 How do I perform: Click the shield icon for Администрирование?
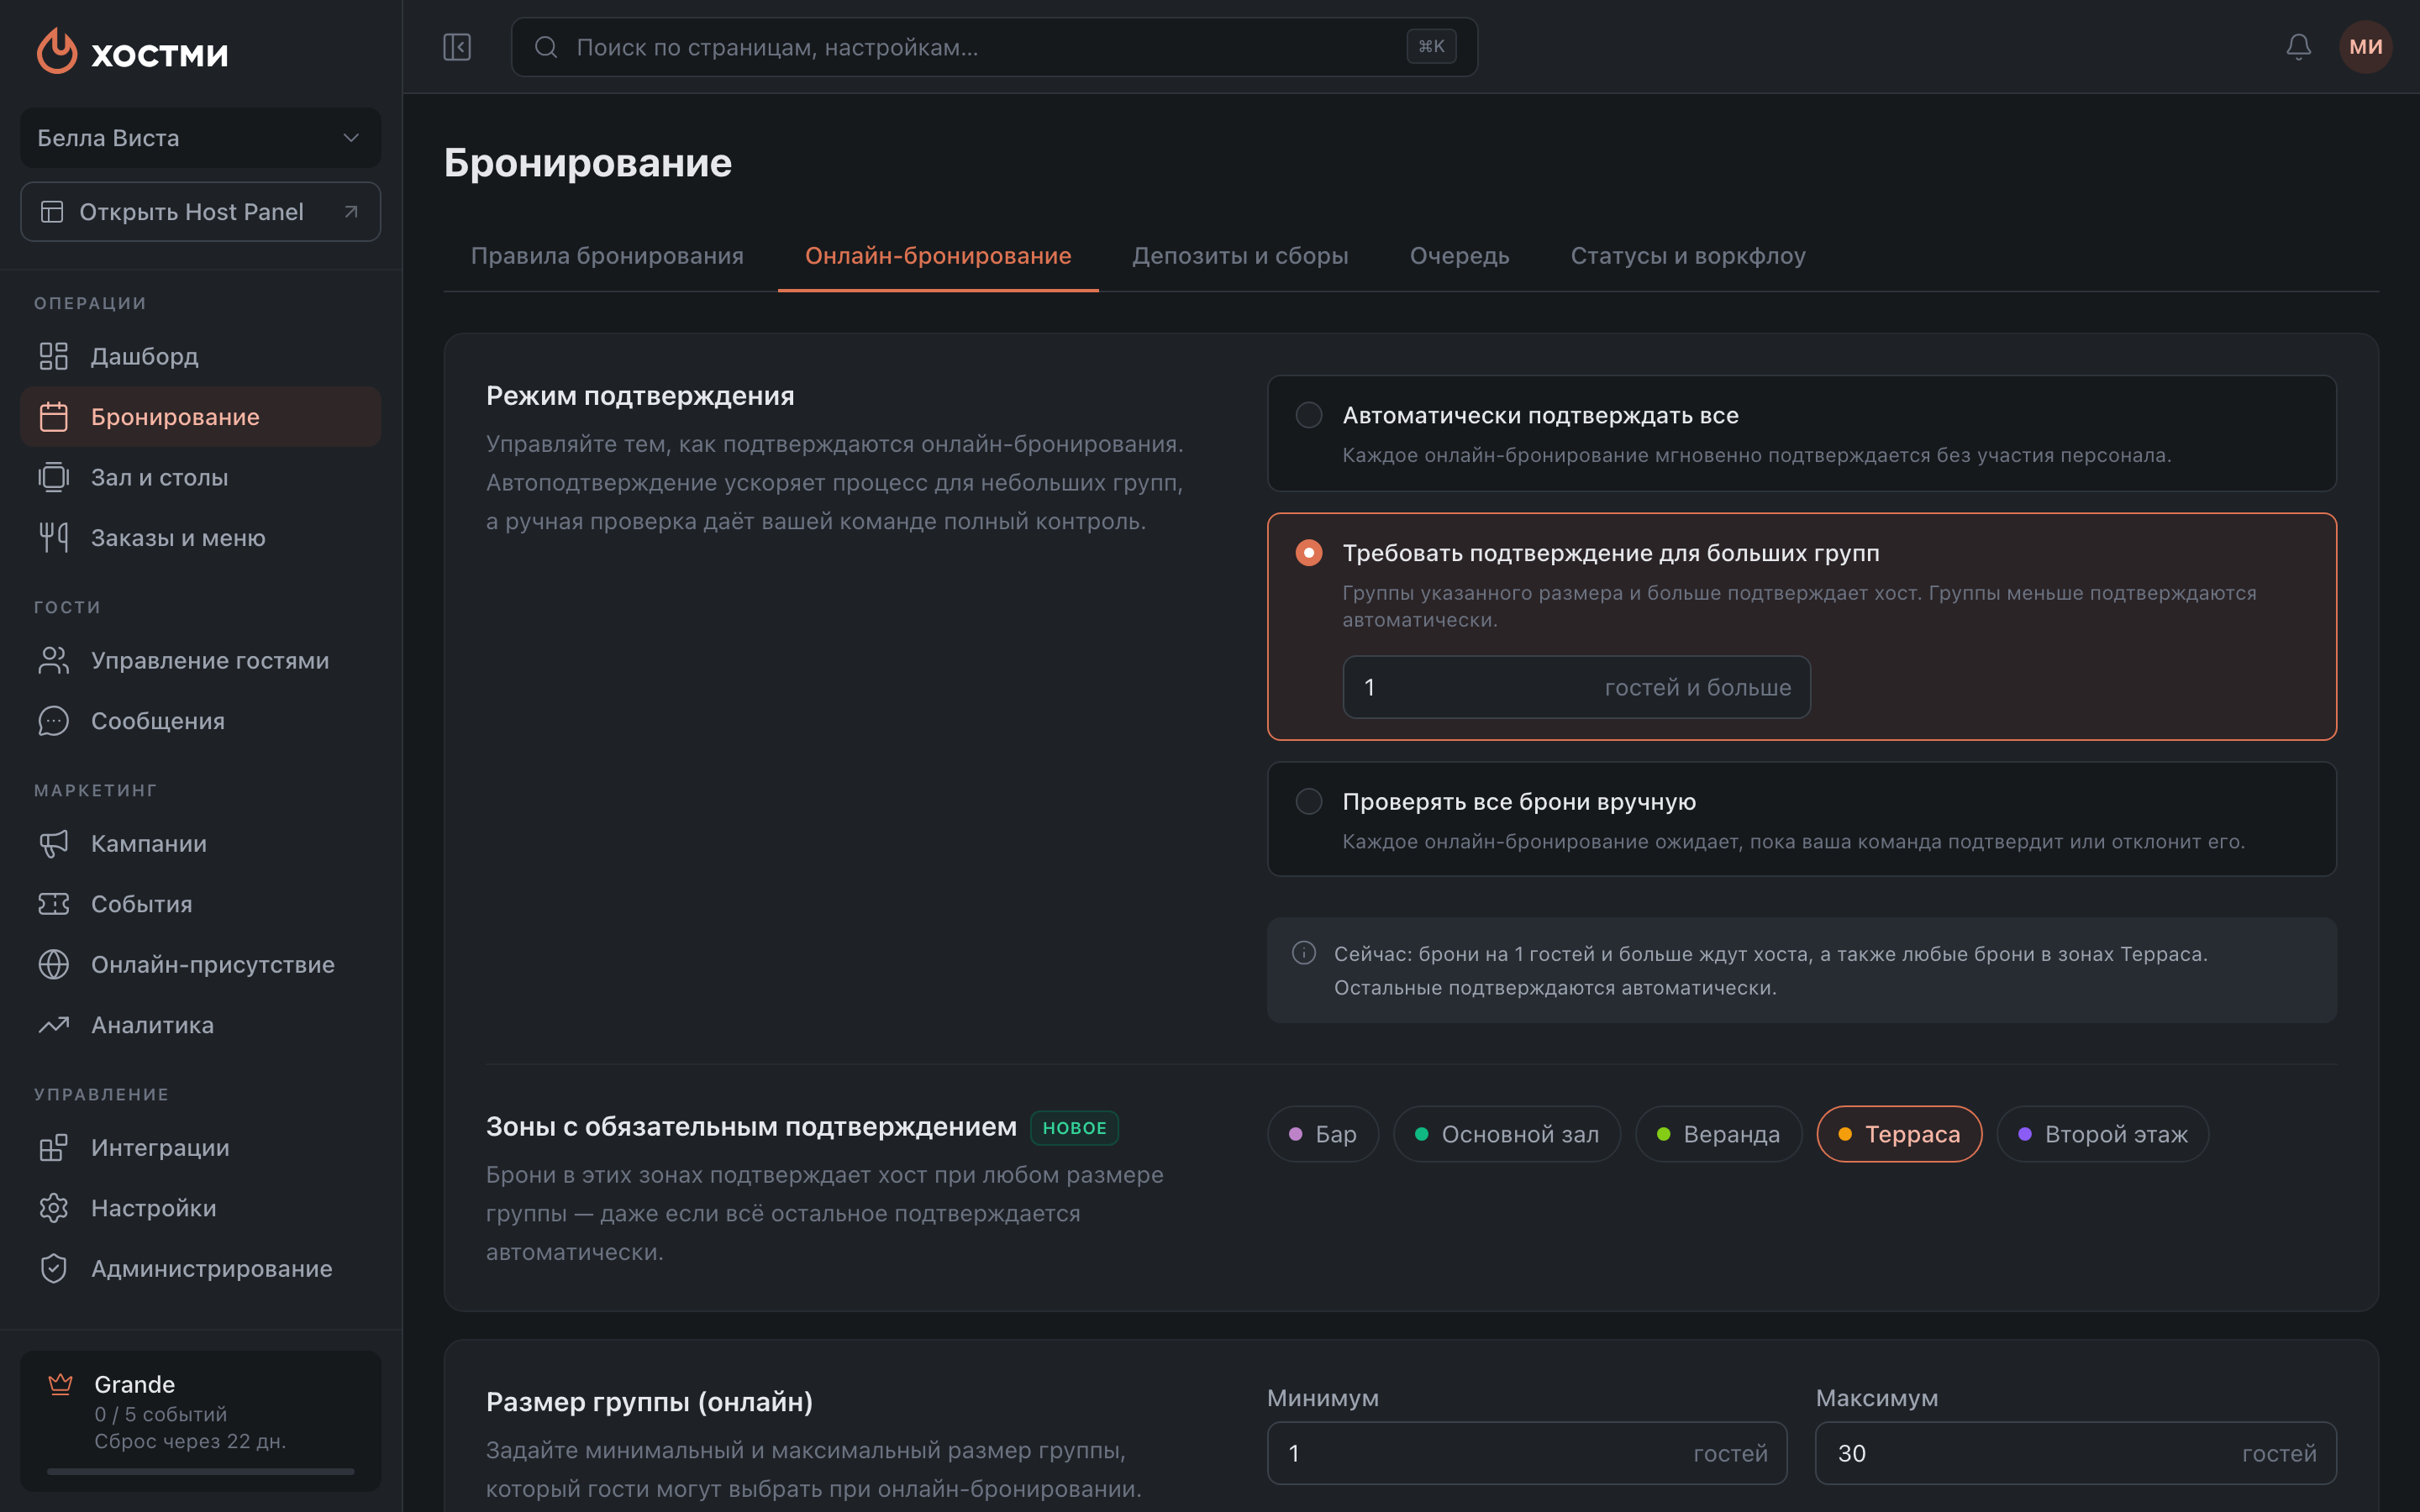point(54,1268)
